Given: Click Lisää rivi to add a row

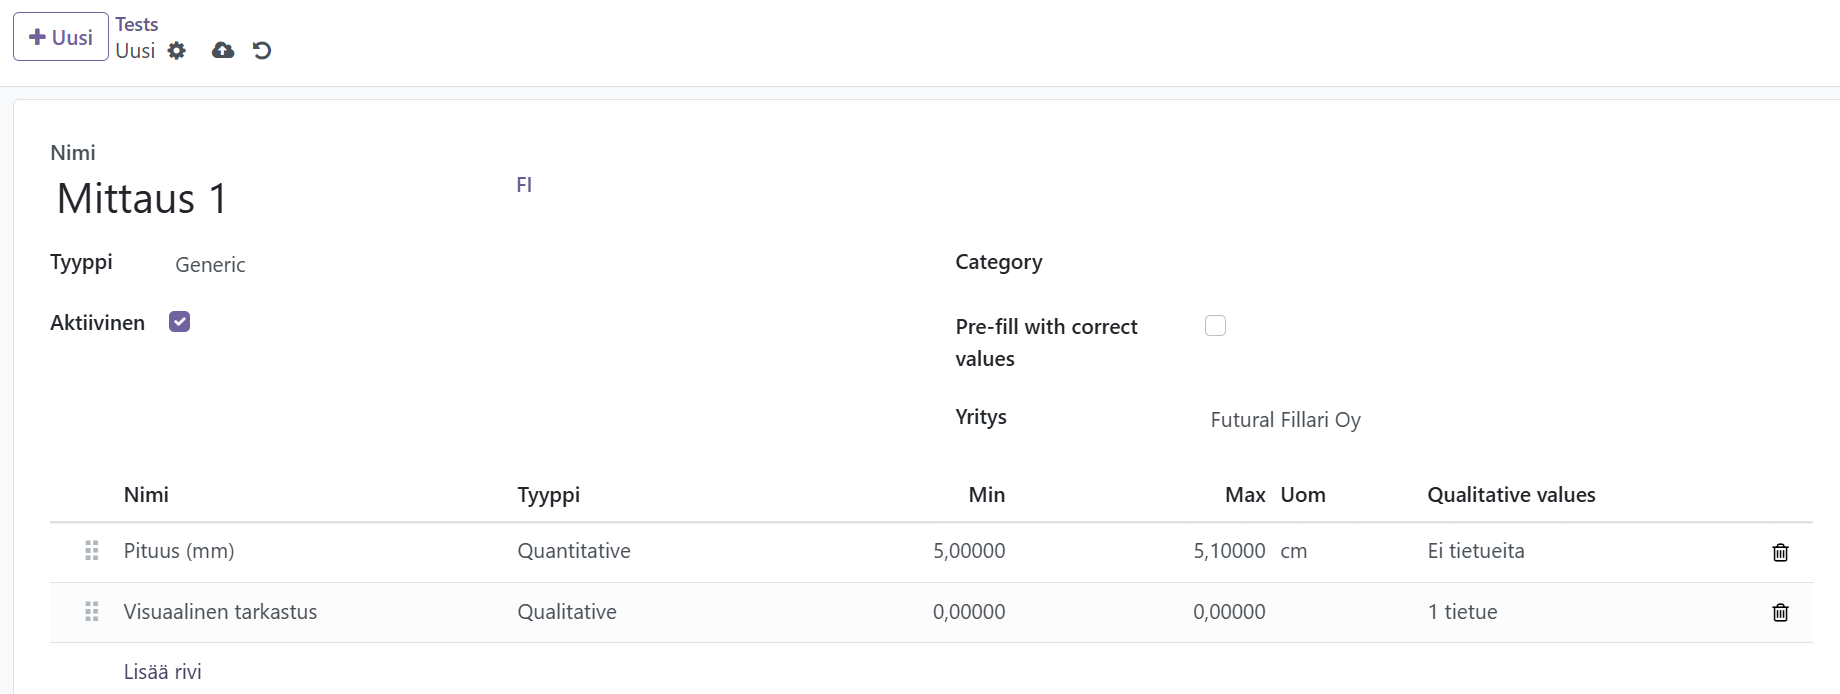Looking at the screenshot, I should pos(163,672).
